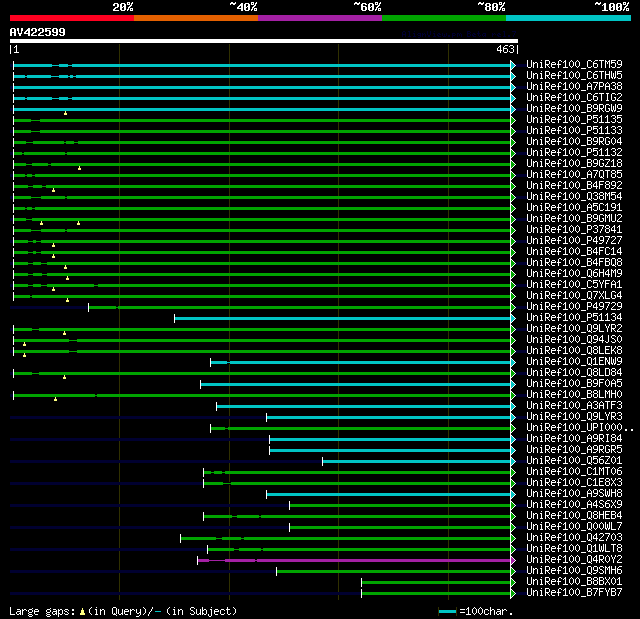Image resolution: width=640 pixels, height=619 pixels.
Task: Open hit UniRef100_Q8LD84
Action: tap(574, 373)
